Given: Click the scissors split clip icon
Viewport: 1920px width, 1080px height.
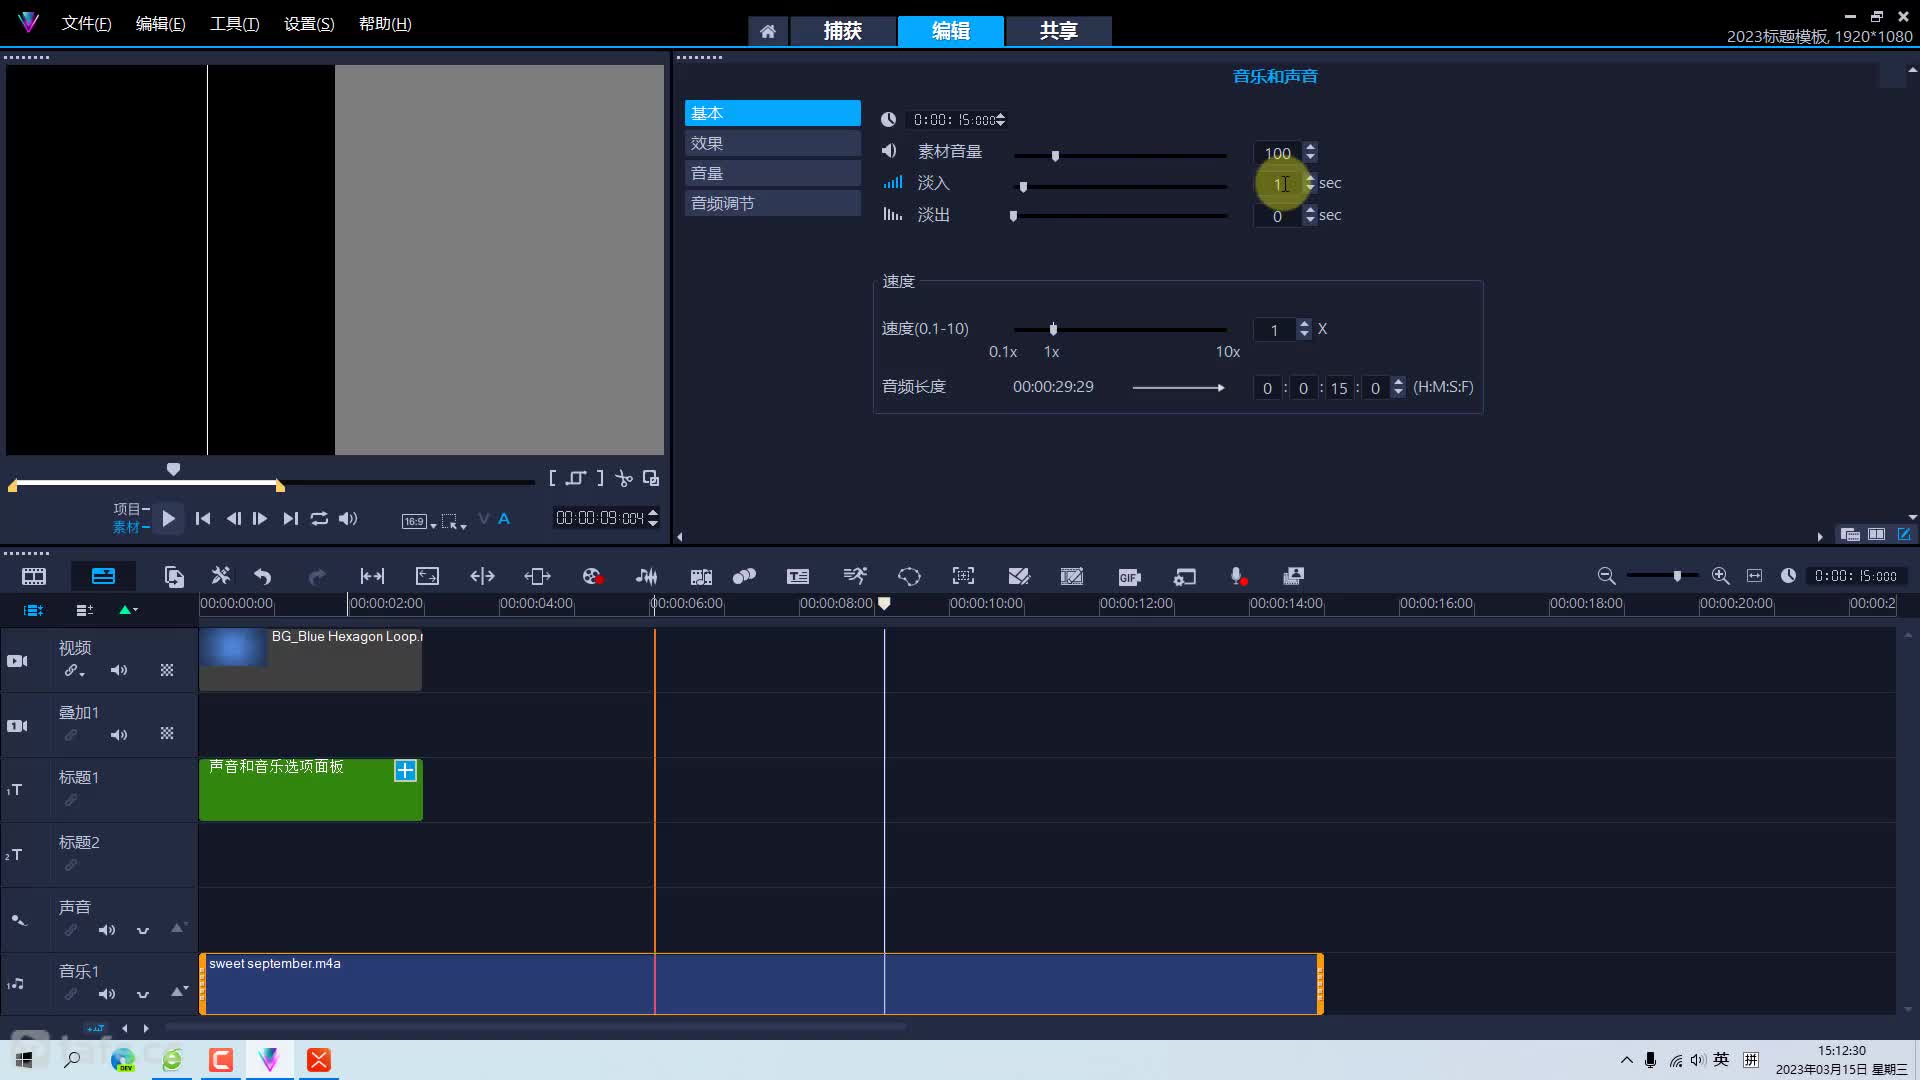Looking at the screenshot, I should pos(624,478).
